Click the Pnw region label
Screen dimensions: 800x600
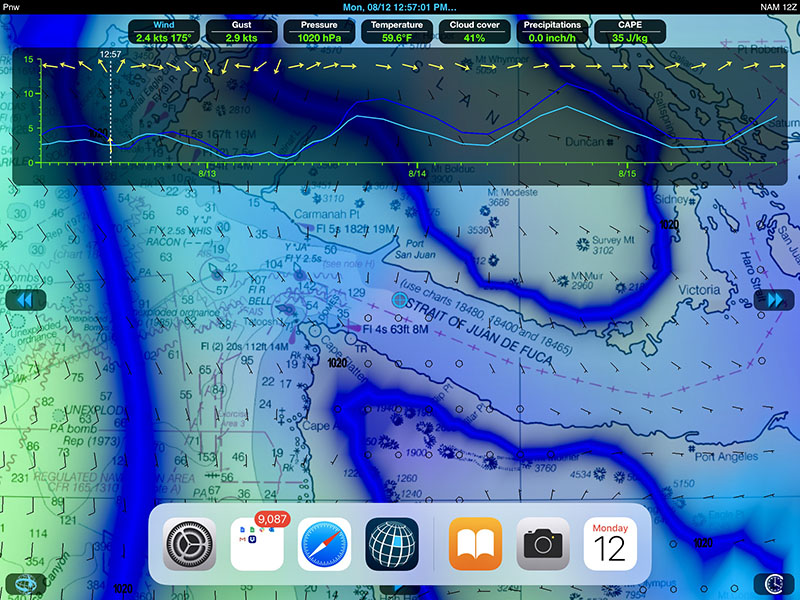coord(11,7)
